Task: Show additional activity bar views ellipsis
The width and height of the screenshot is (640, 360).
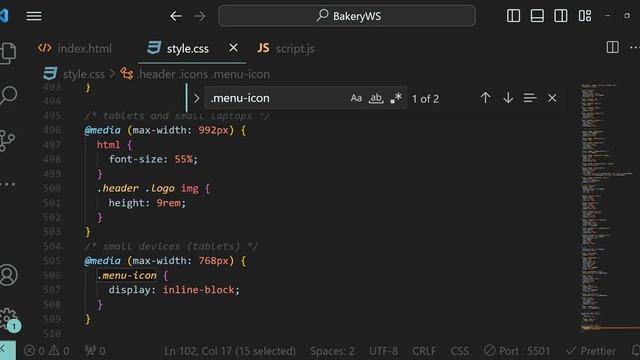Action: [x=8, y=184]
